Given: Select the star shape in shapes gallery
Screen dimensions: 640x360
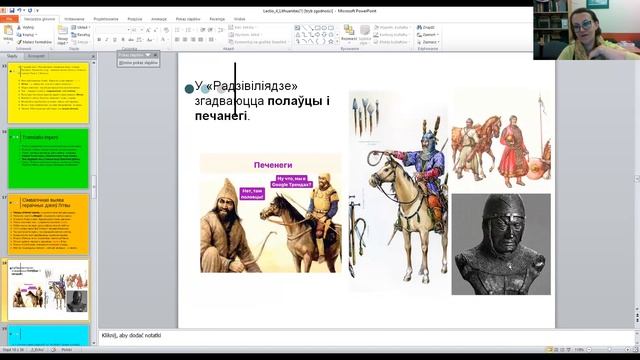Looking at the screenshot, I should pyautogui.click(x=331, y=42).
